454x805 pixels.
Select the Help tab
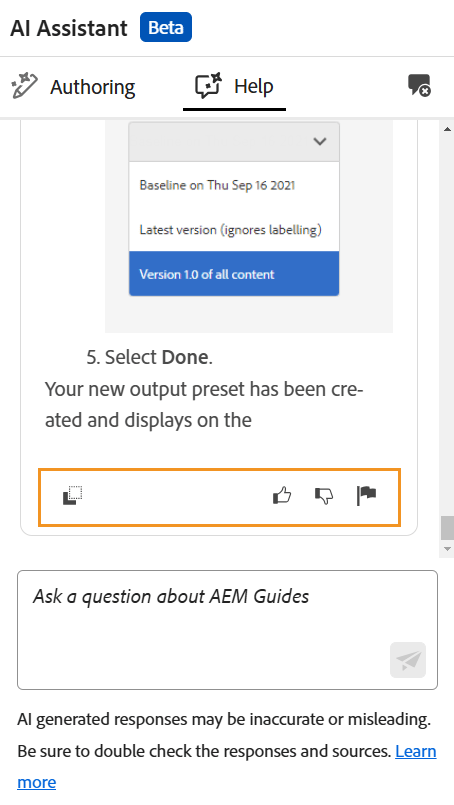[x=234, y=86]
